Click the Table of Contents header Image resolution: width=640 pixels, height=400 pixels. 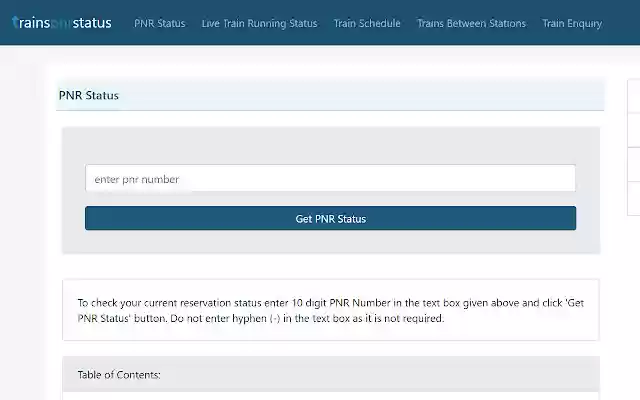click(119, 375)
